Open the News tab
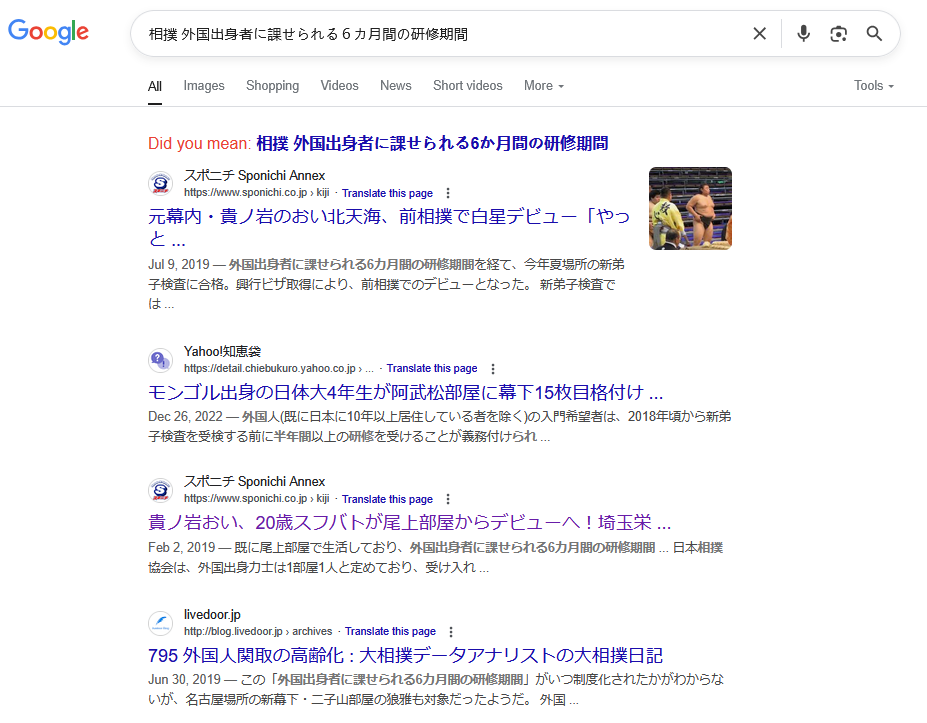 pos(396,86)
